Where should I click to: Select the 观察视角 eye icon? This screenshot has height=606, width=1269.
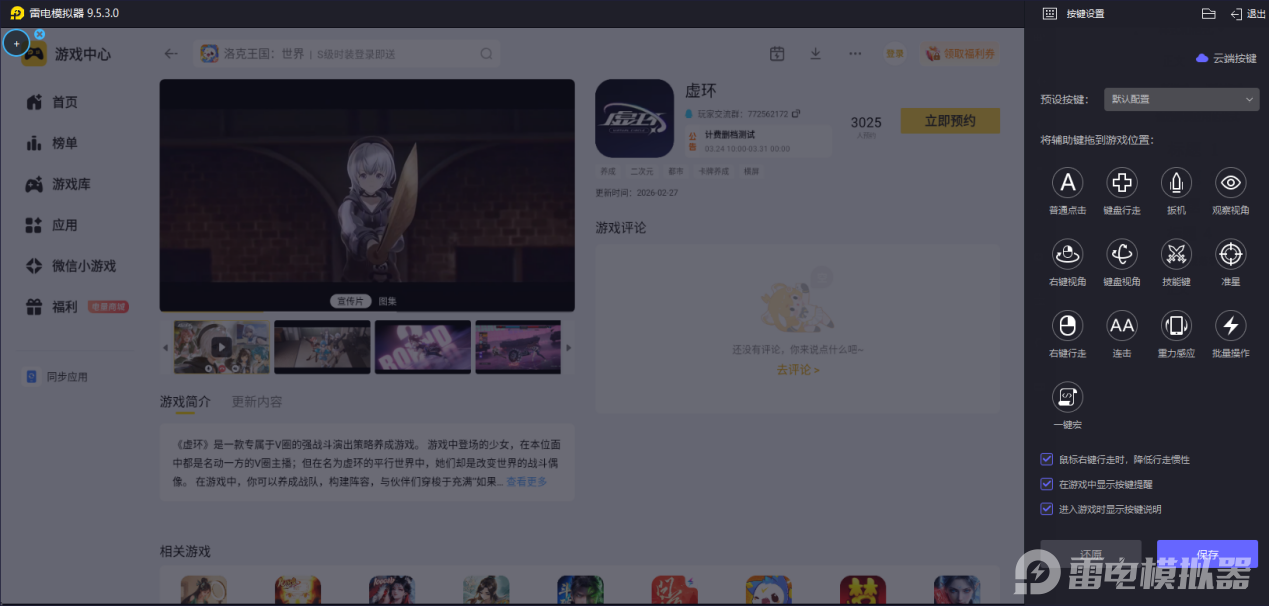click(x=1230, y=183)
